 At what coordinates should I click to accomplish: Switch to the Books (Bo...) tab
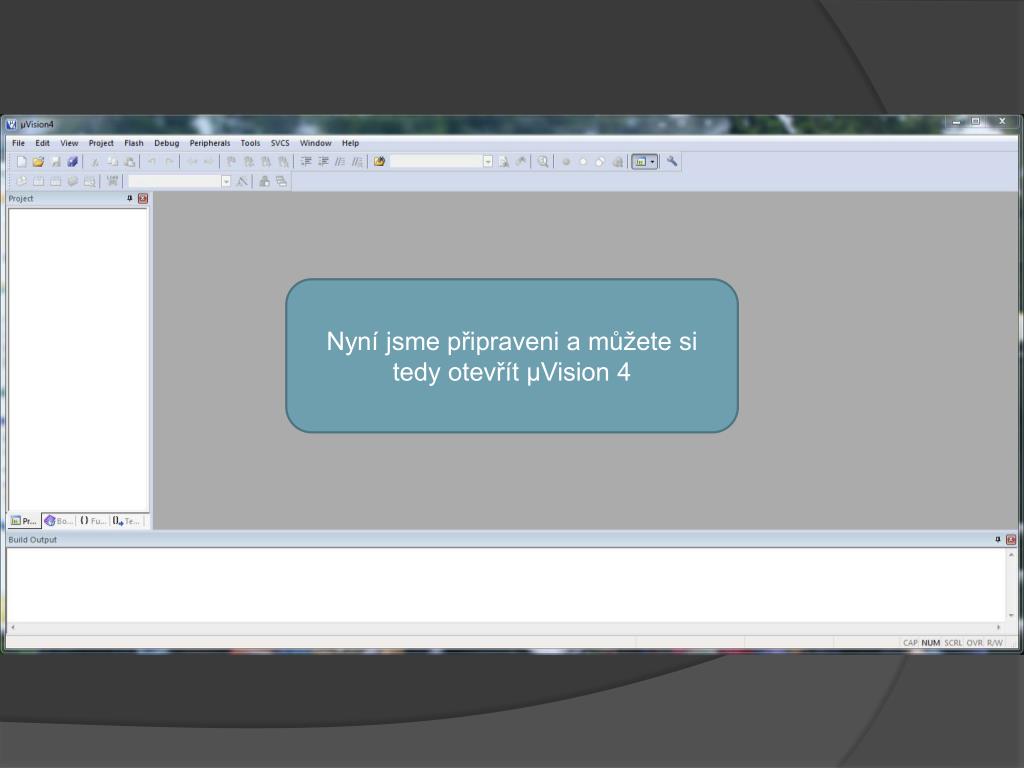59,520
